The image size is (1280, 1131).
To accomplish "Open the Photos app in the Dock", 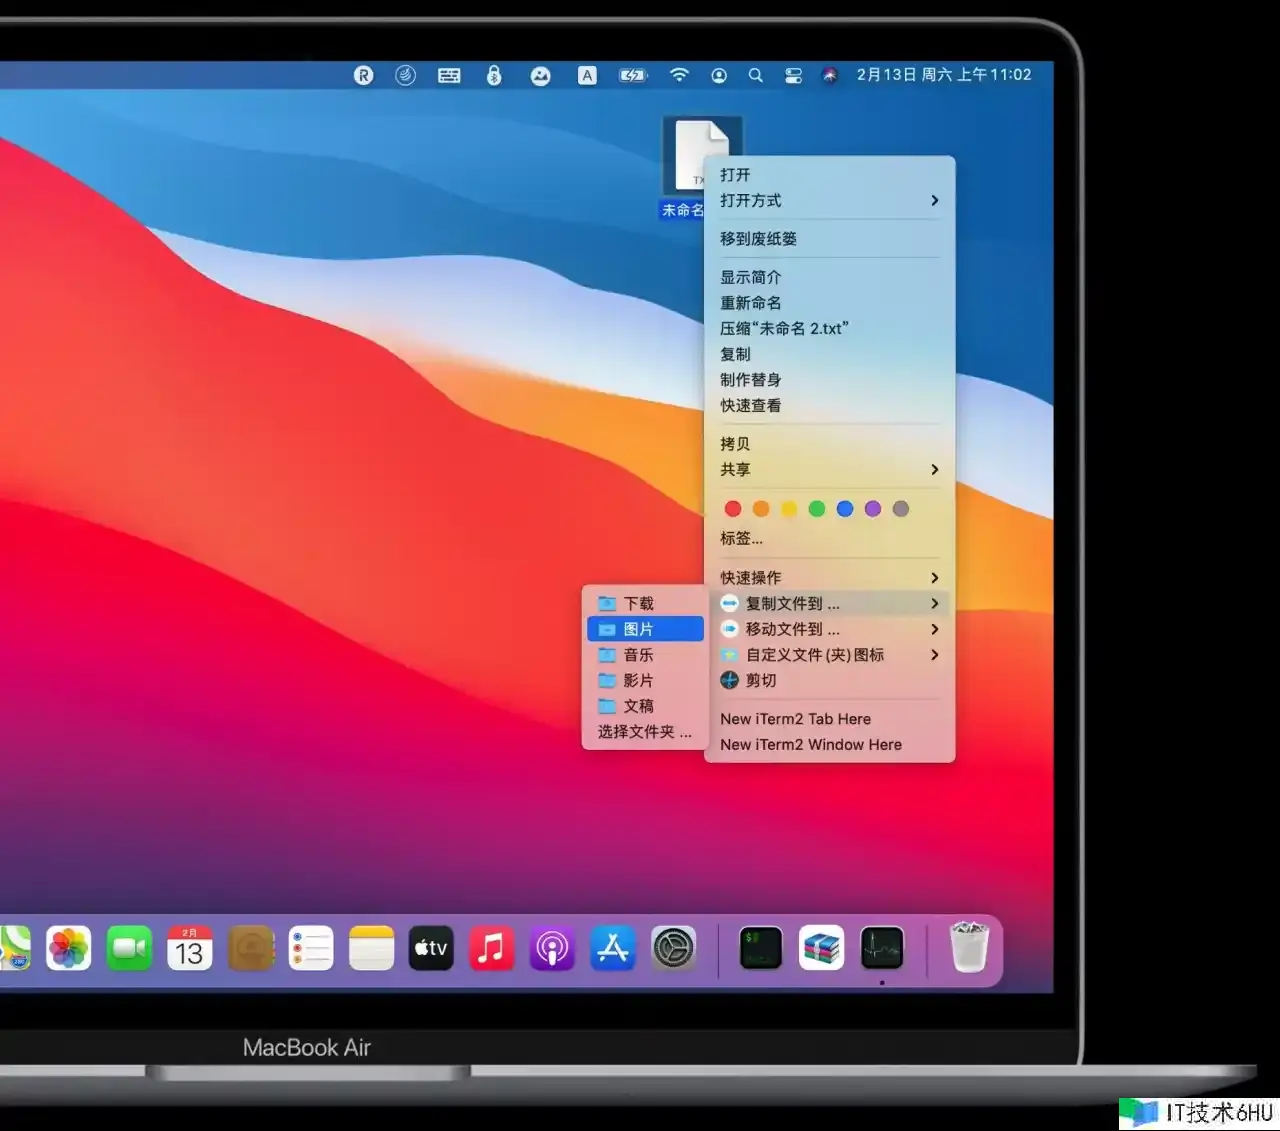I will tap(69, 948).
